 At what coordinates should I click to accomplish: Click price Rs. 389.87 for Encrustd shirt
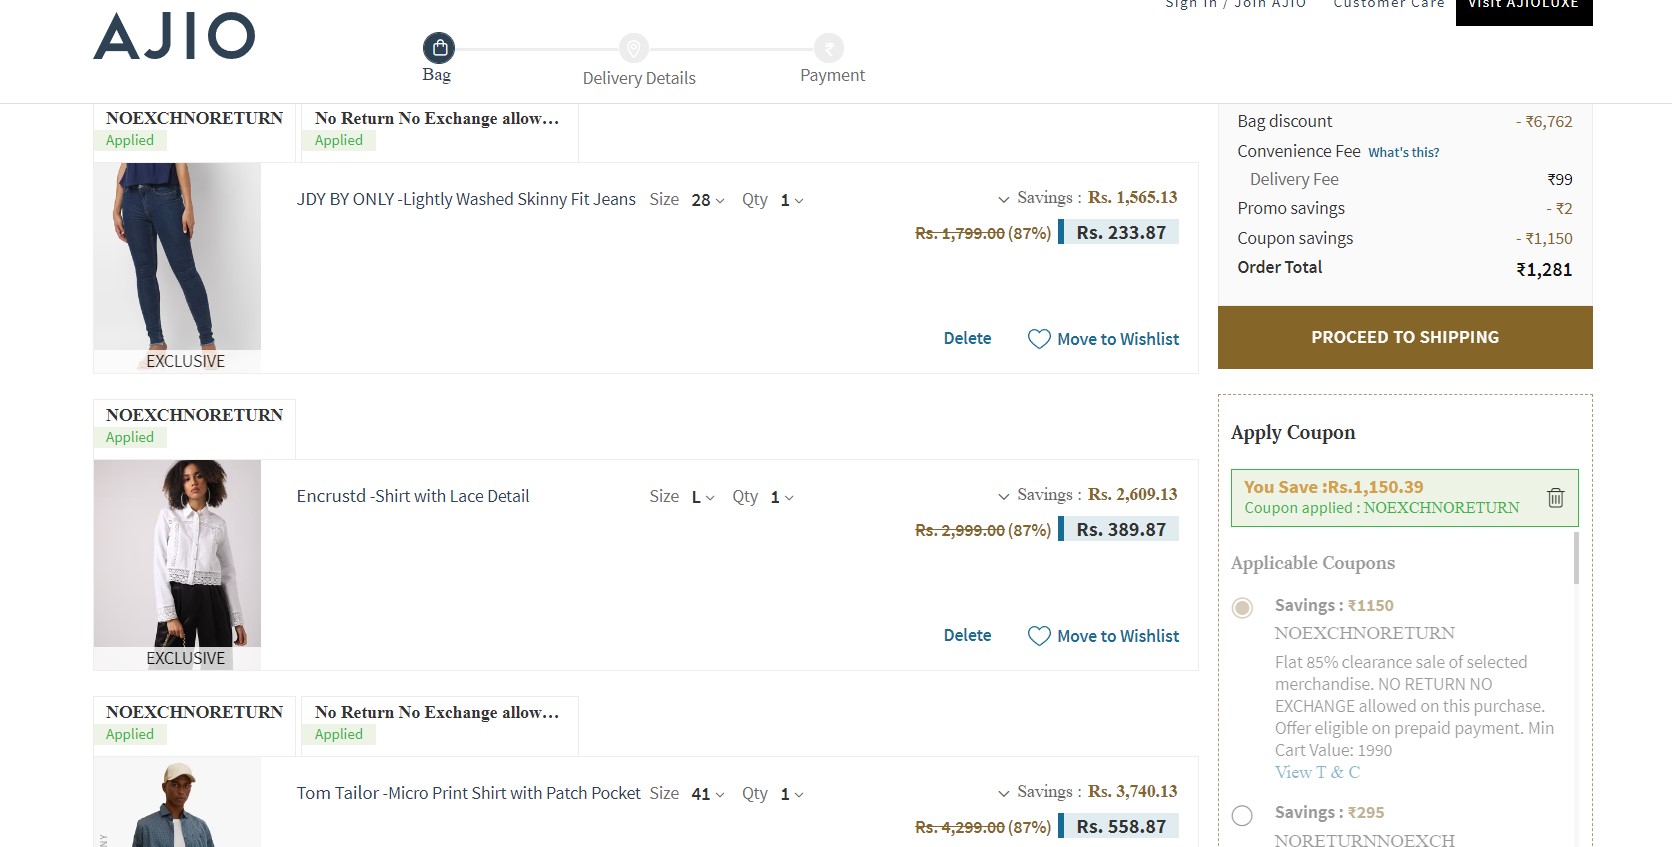tap(1121, 530)
